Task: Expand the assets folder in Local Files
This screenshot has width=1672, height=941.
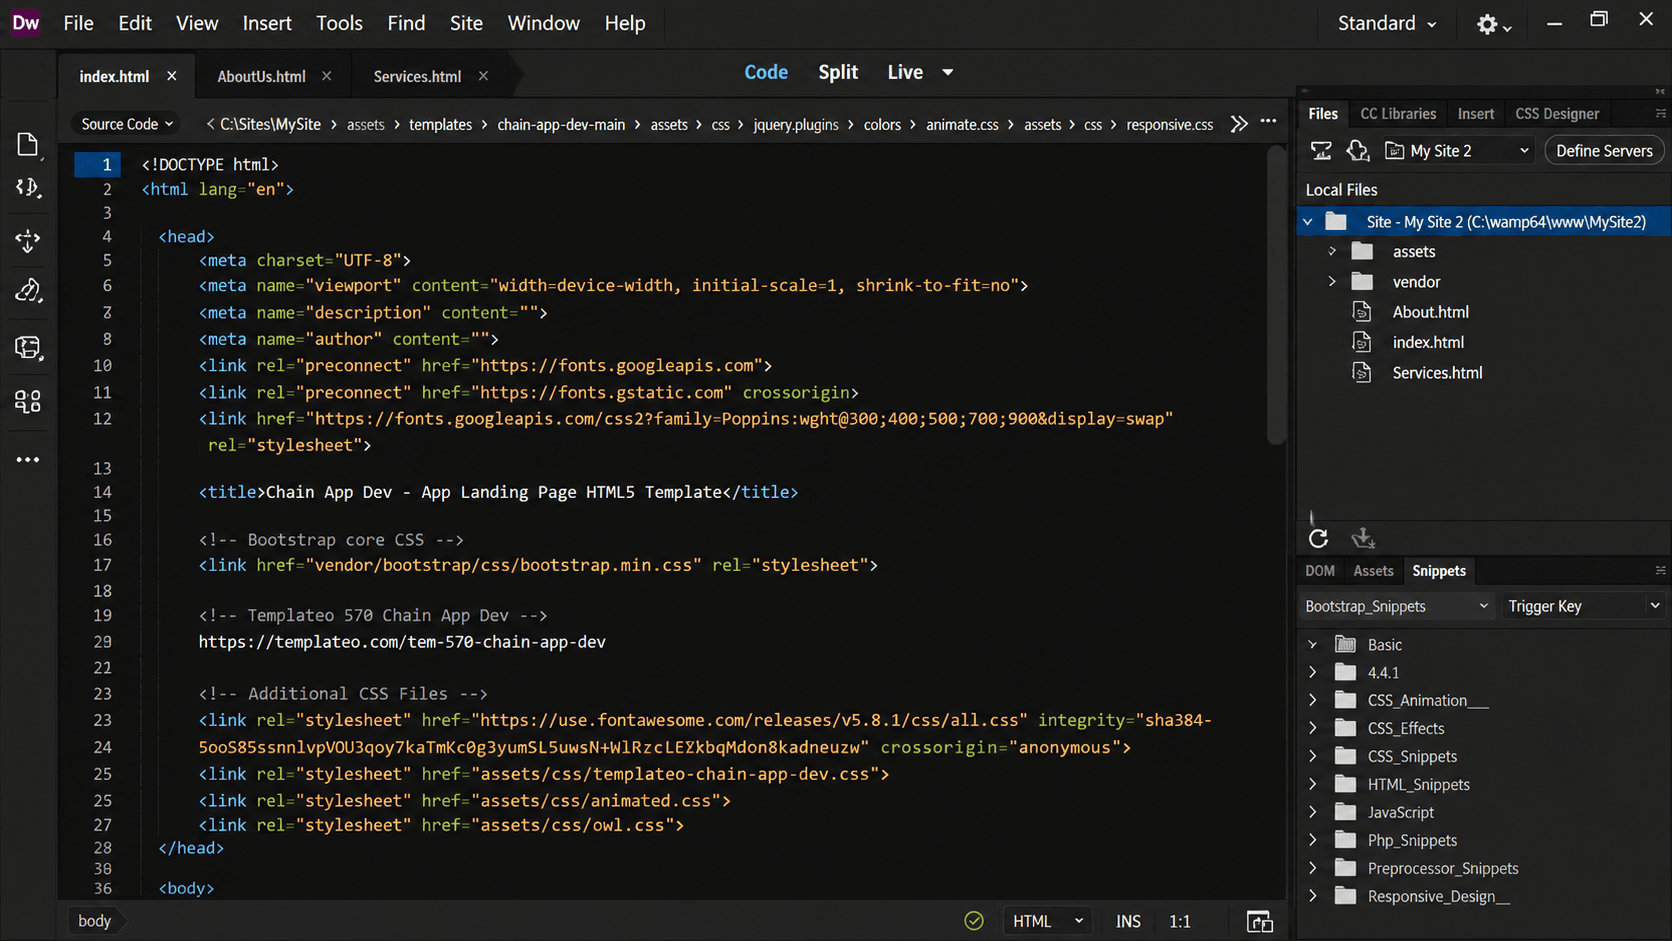Action: (1332, 252)
